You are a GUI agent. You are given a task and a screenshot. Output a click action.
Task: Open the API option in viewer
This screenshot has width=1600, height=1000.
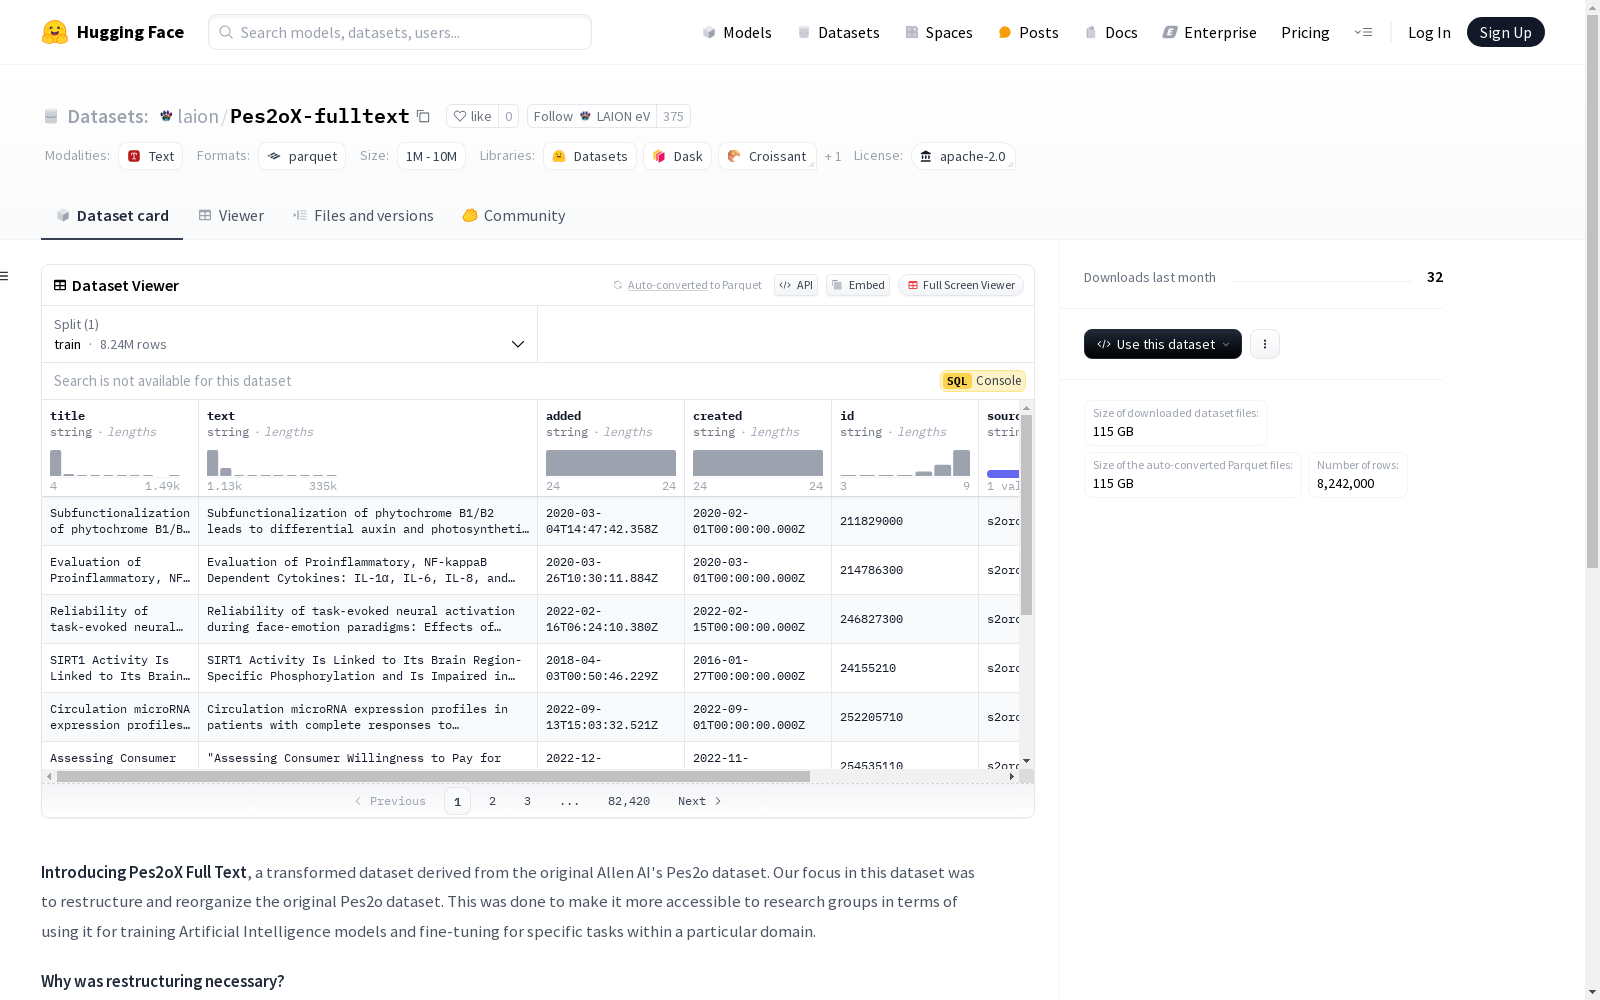point(796,285)
